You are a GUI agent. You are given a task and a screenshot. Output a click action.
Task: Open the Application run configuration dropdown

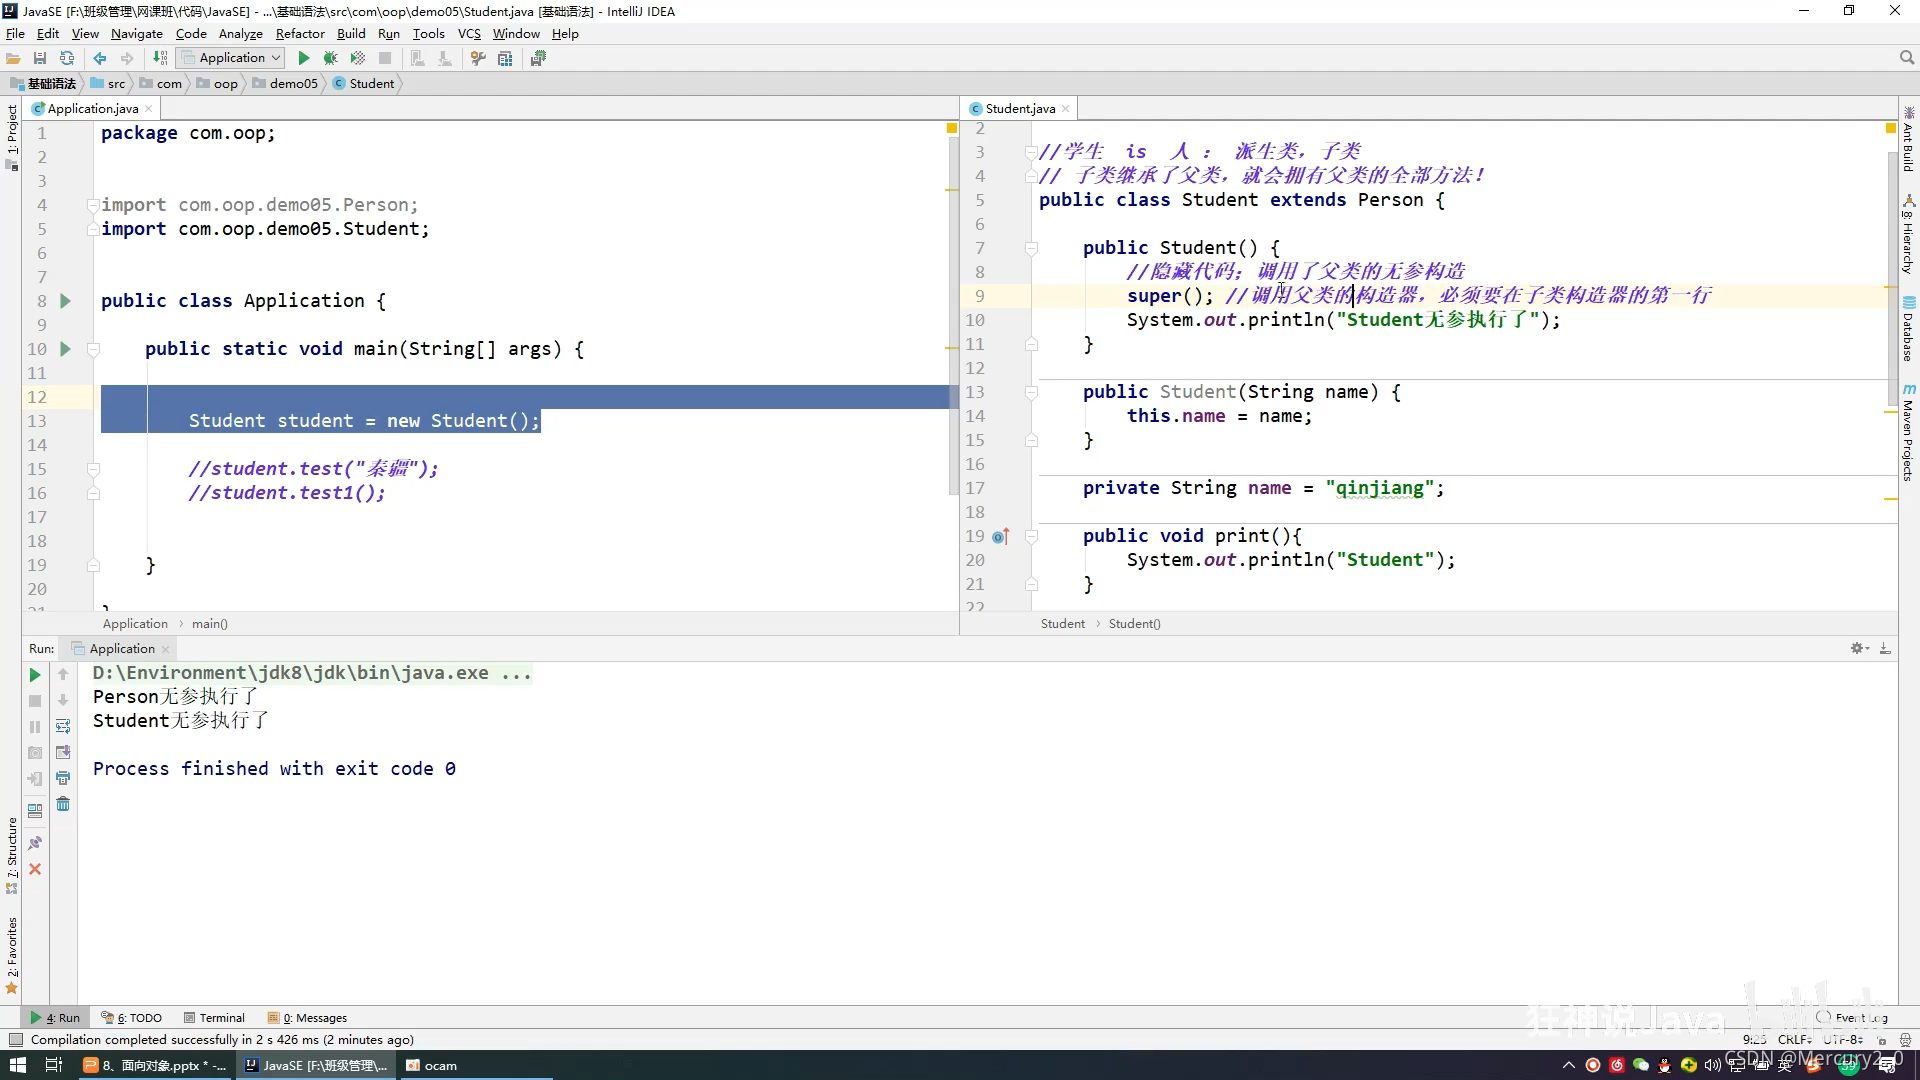[x=232, y=58]
